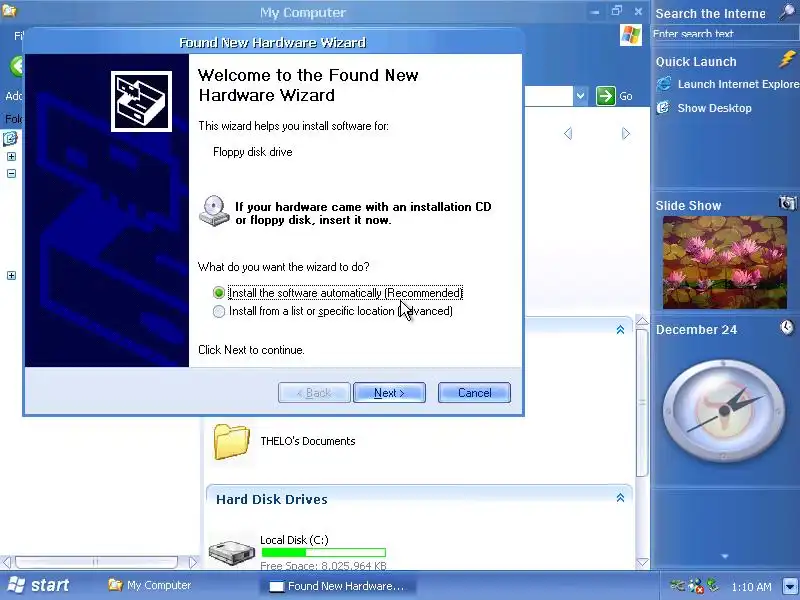The width and height of the screenshot is (800, 600).
Task: Click the taskbar corner dropdown arrow
Action: pyautogui.click(x=790, y=586)
